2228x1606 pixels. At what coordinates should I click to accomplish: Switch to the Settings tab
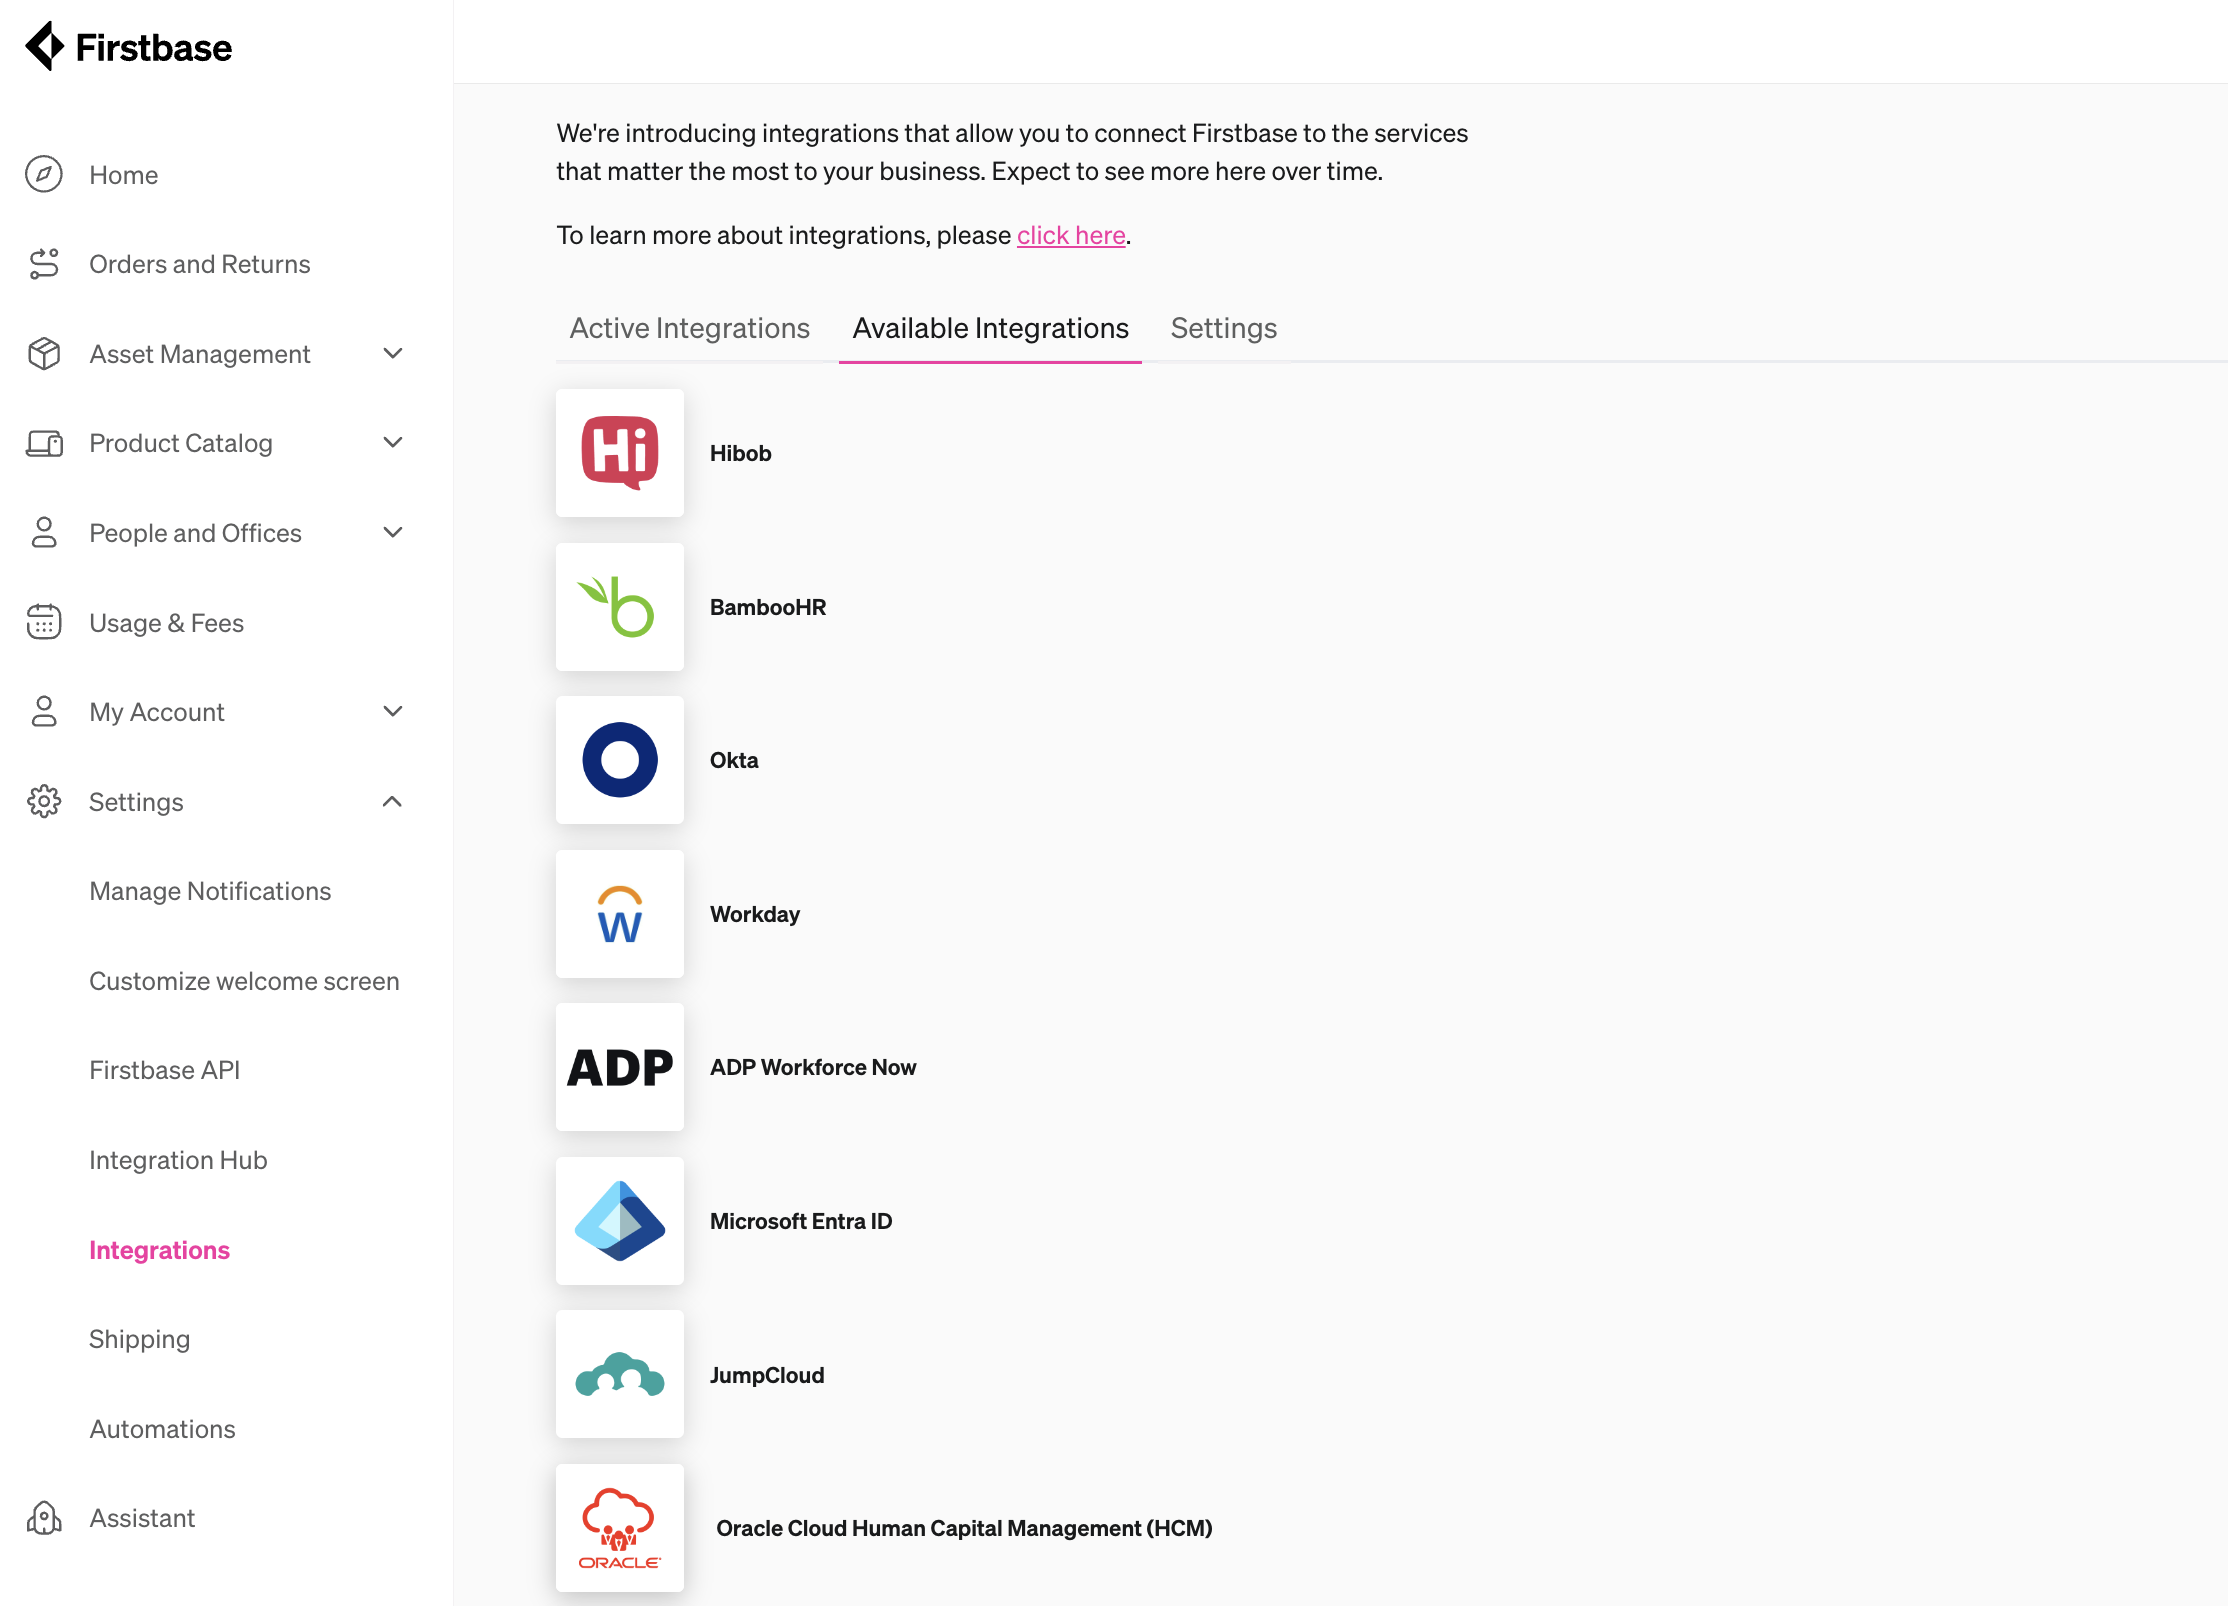1224,328
